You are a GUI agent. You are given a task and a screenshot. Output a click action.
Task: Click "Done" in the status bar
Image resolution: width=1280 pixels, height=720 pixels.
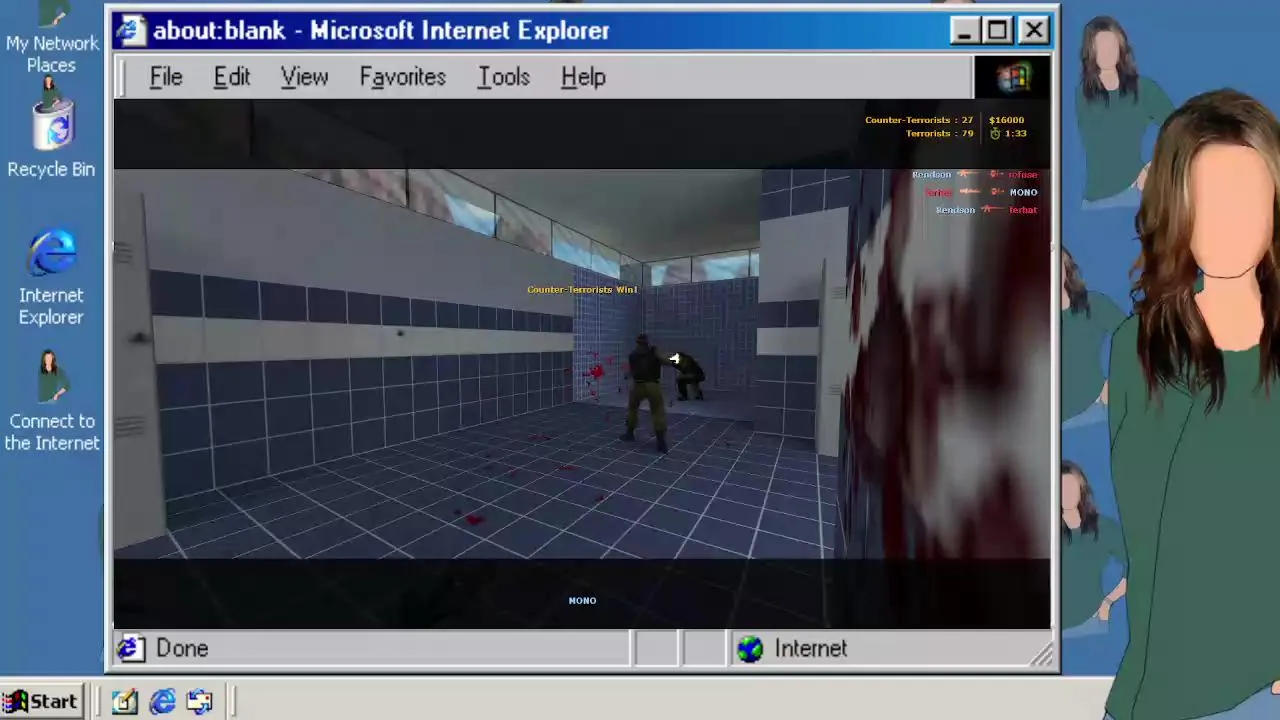pos(182,649)
